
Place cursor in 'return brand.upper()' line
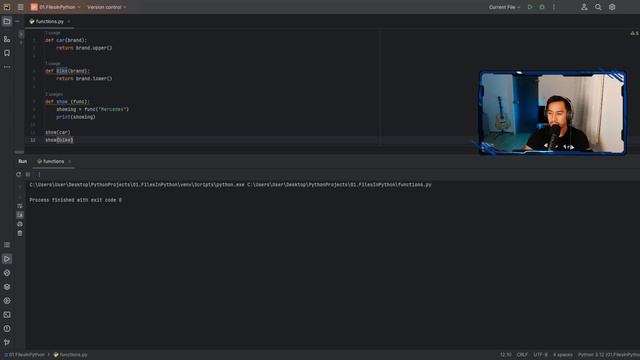point(84,48)
